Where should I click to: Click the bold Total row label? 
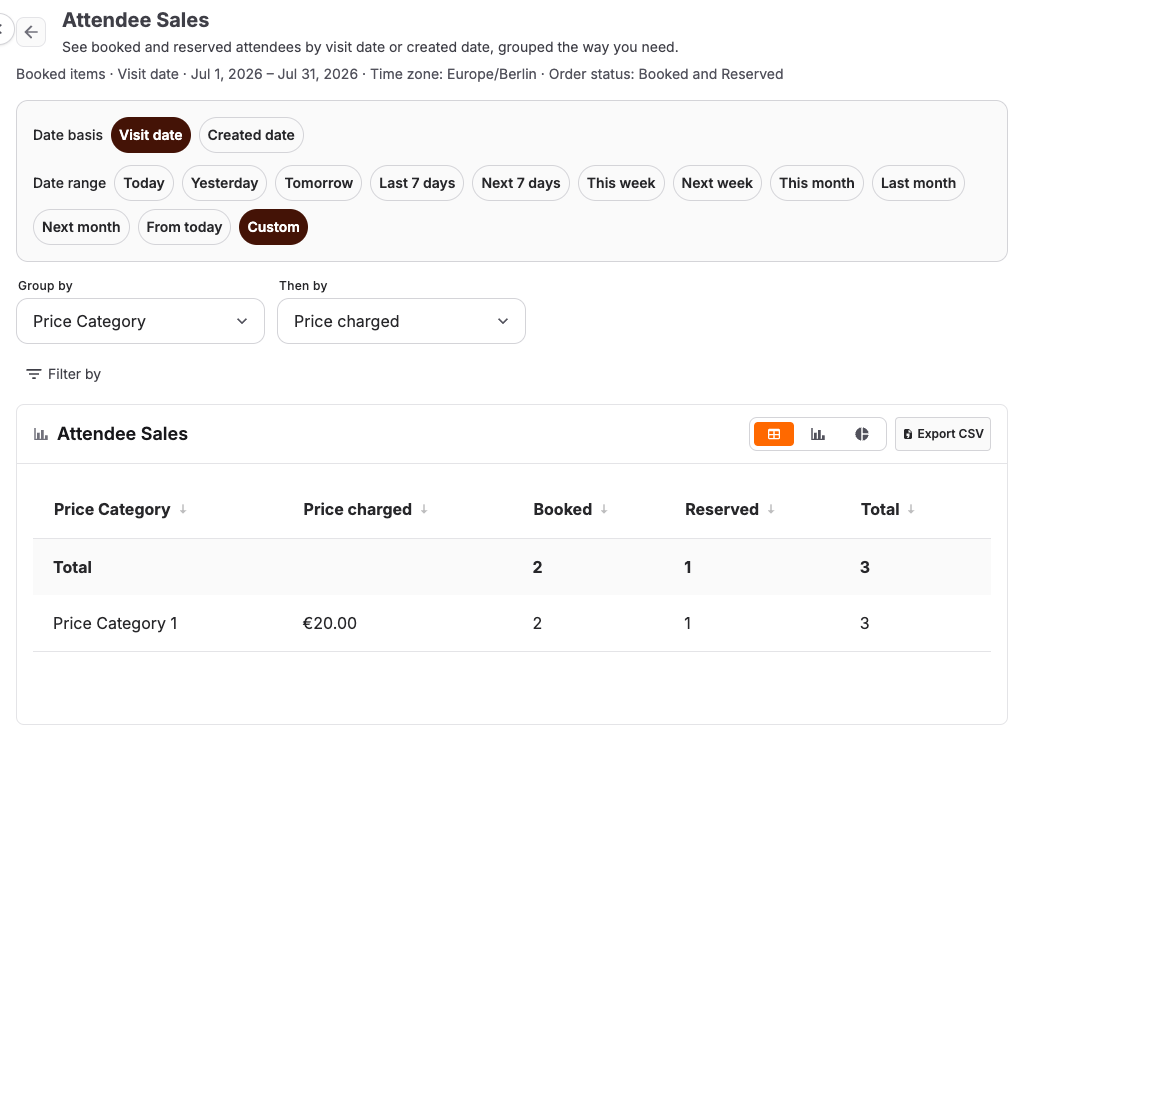tap(72, 567)
